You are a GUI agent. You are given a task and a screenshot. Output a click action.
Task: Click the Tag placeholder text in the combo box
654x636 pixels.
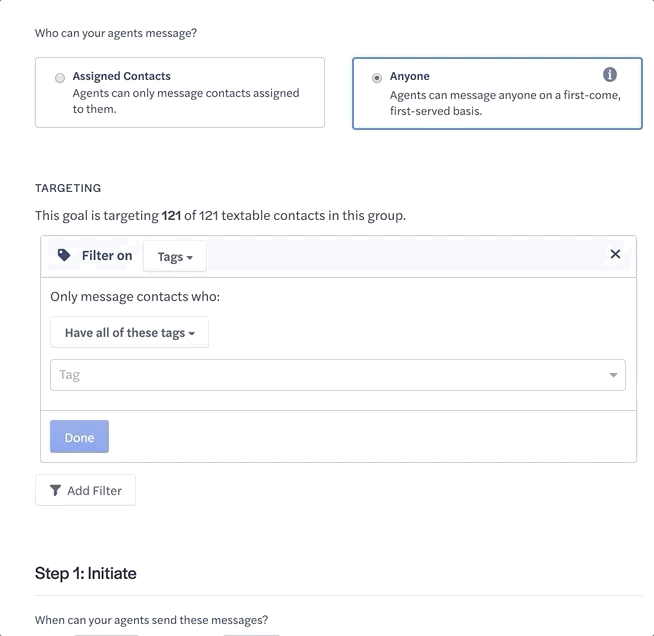(69, 375)
